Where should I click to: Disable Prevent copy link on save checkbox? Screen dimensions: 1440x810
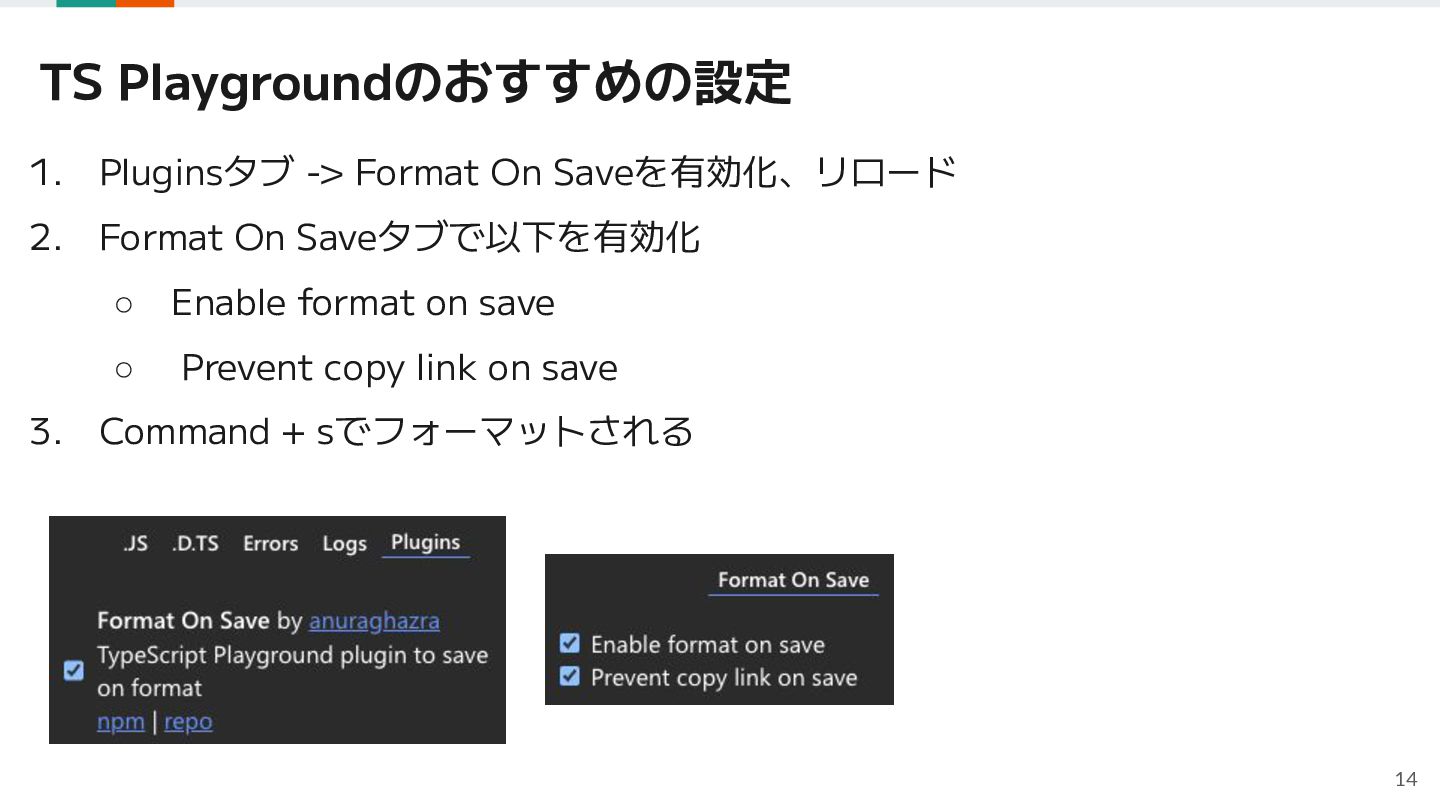pyautogui.click(x=570, y=677)
